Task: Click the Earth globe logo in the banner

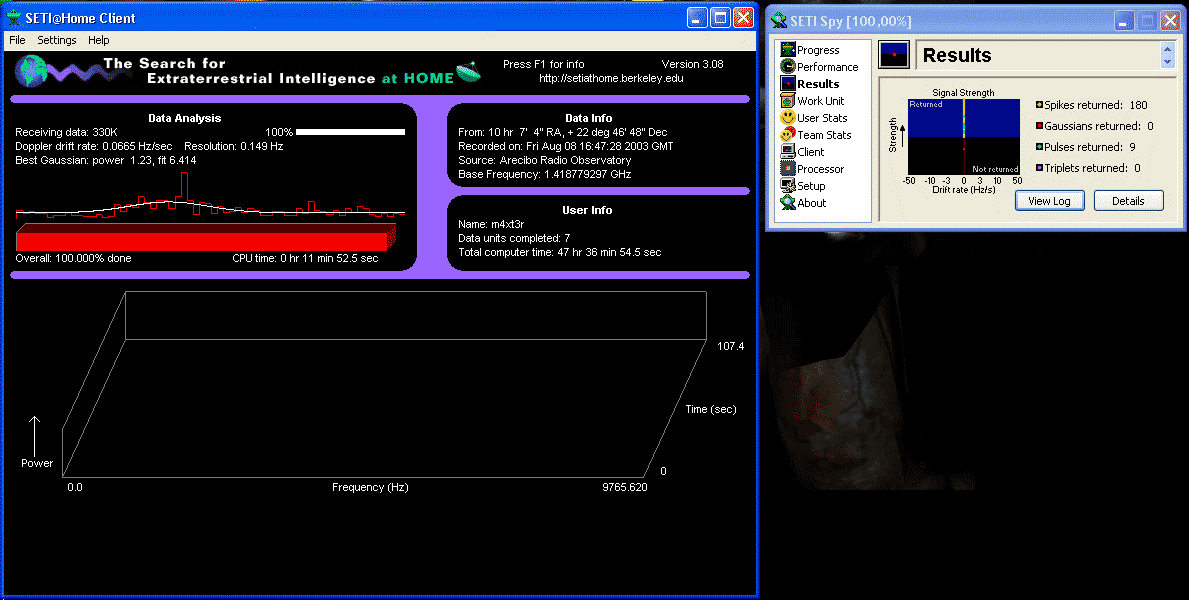Action: point(31,71)
